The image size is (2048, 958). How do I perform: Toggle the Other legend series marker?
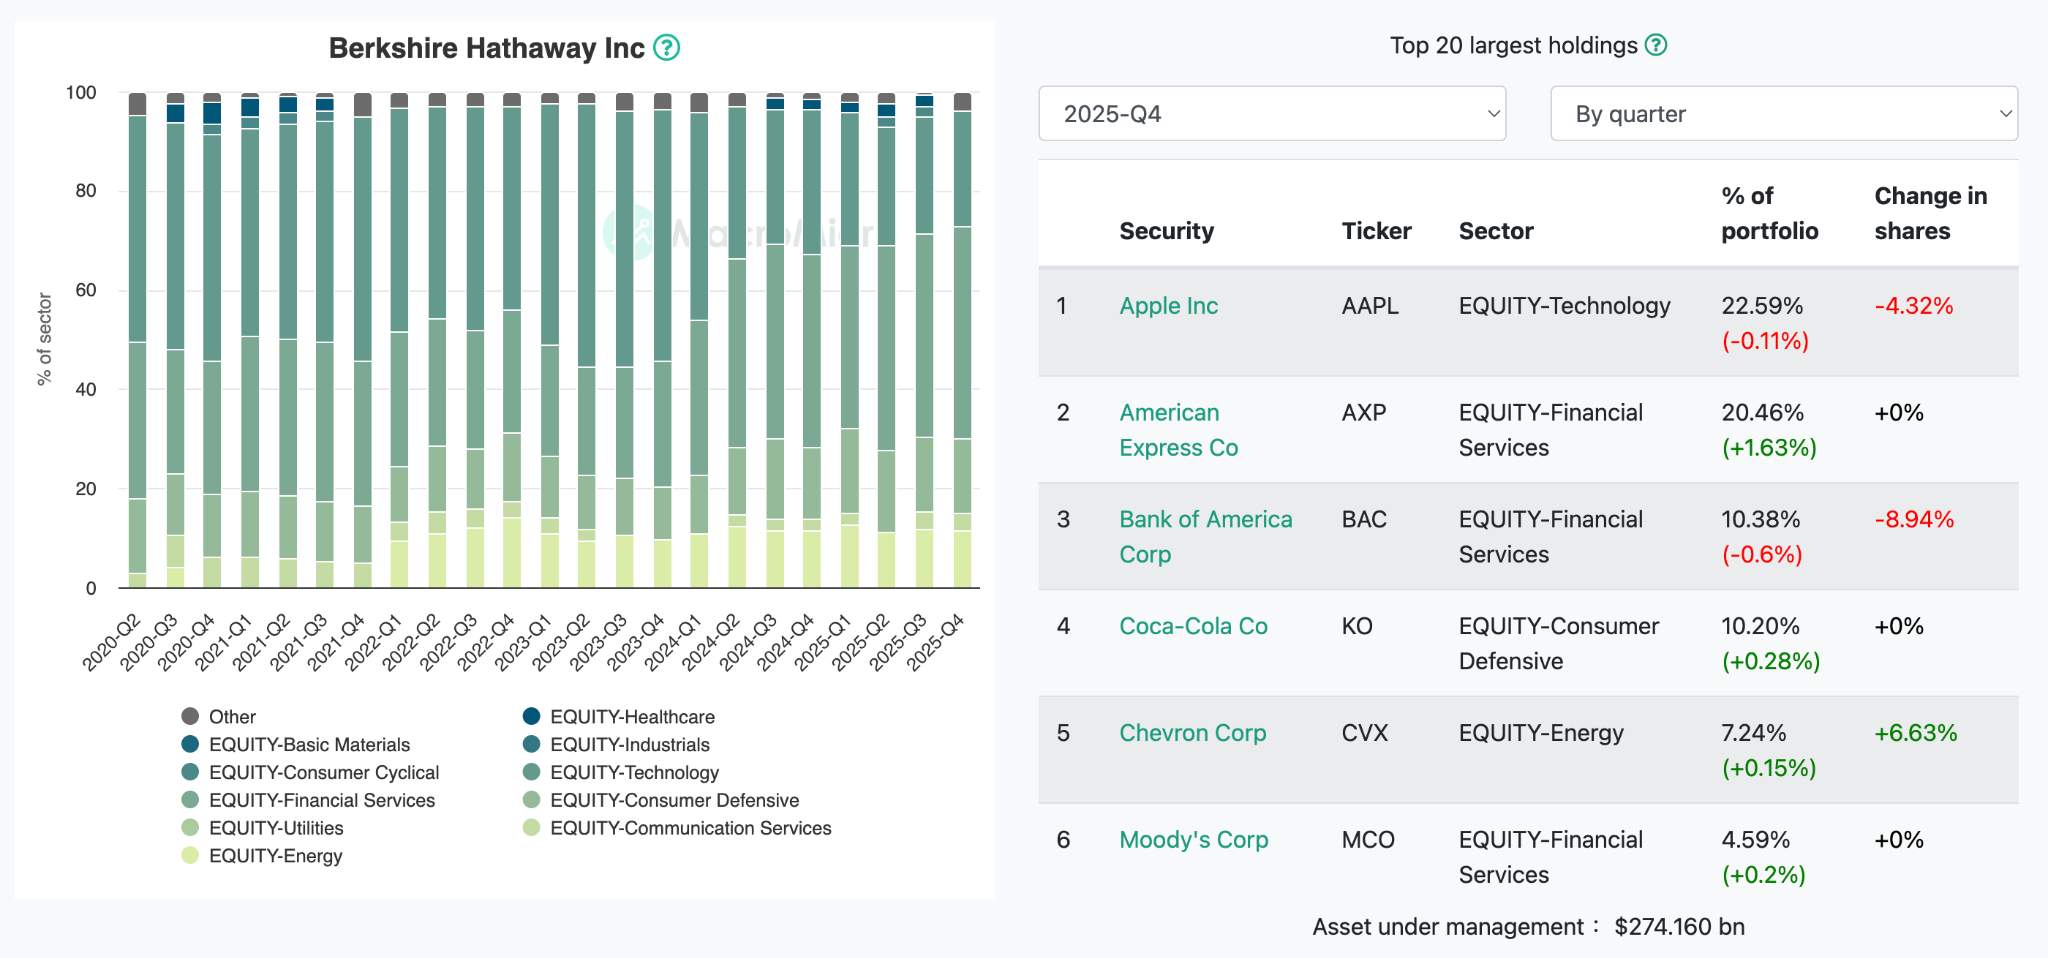(190, 716)
